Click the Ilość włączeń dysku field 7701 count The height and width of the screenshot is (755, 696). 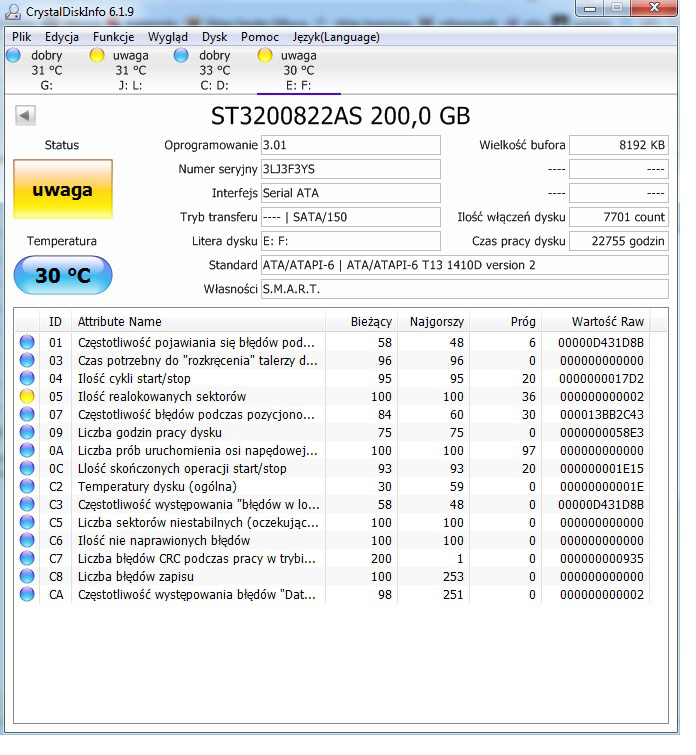619,217
